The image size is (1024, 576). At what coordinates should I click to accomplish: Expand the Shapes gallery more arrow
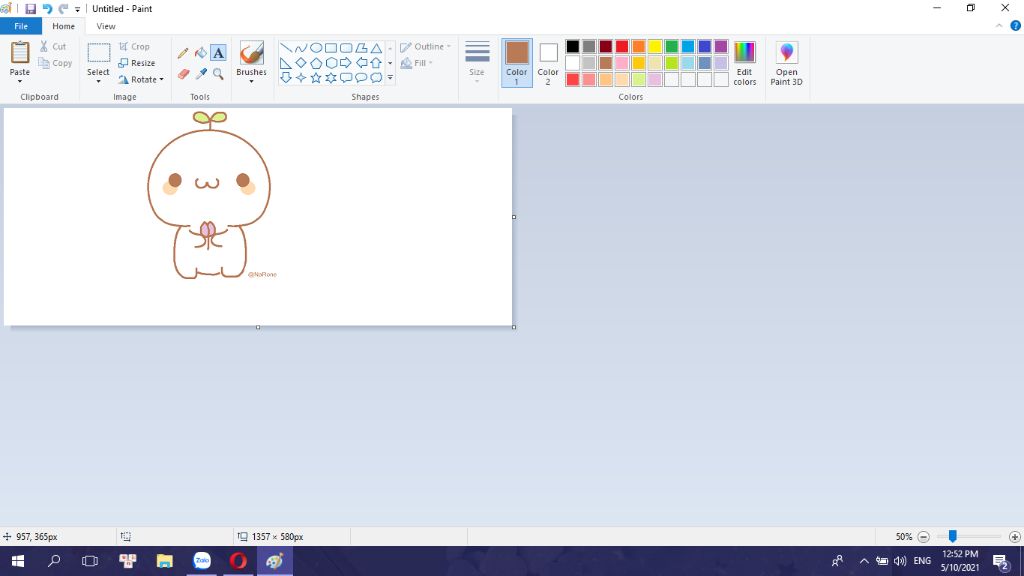(390, 78)
